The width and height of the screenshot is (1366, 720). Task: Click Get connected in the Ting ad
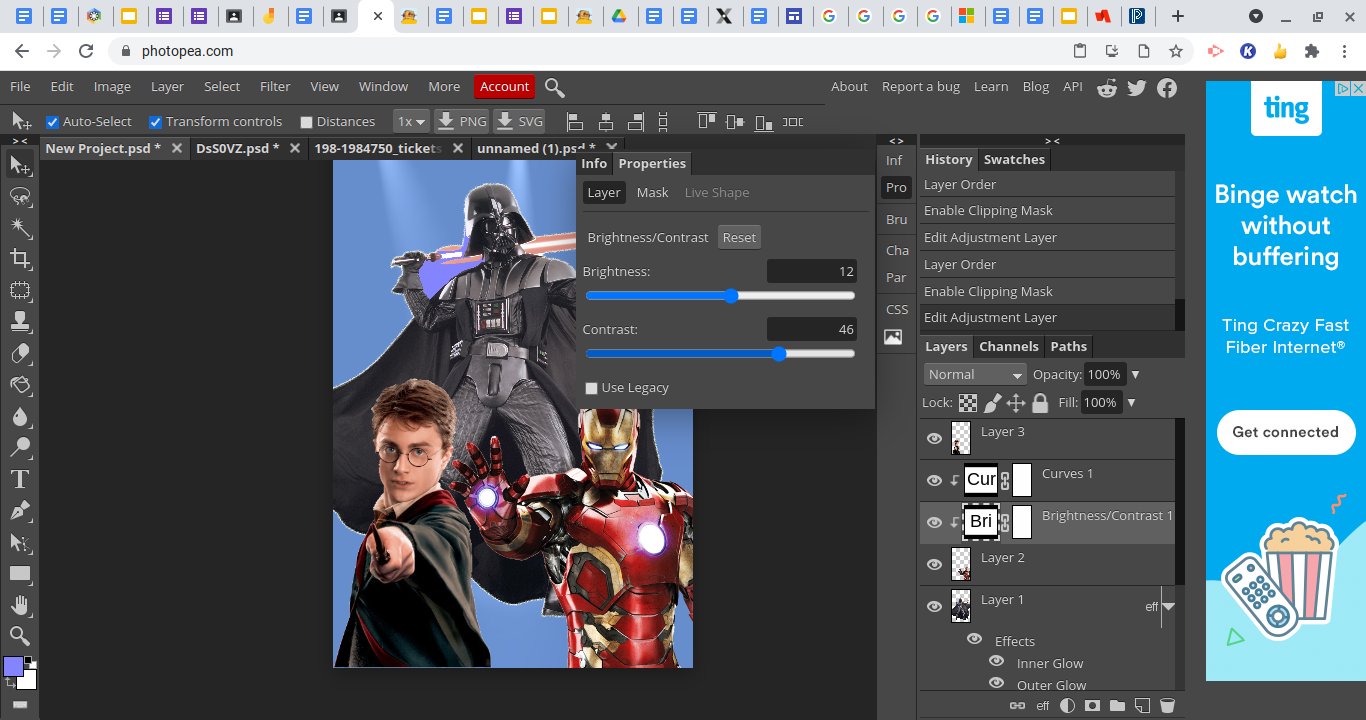point(1285,432)
